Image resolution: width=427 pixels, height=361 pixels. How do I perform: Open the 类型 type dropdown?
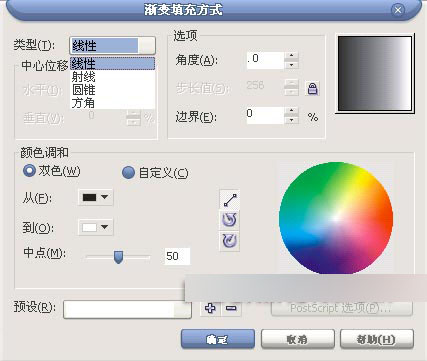pos(113,45)
